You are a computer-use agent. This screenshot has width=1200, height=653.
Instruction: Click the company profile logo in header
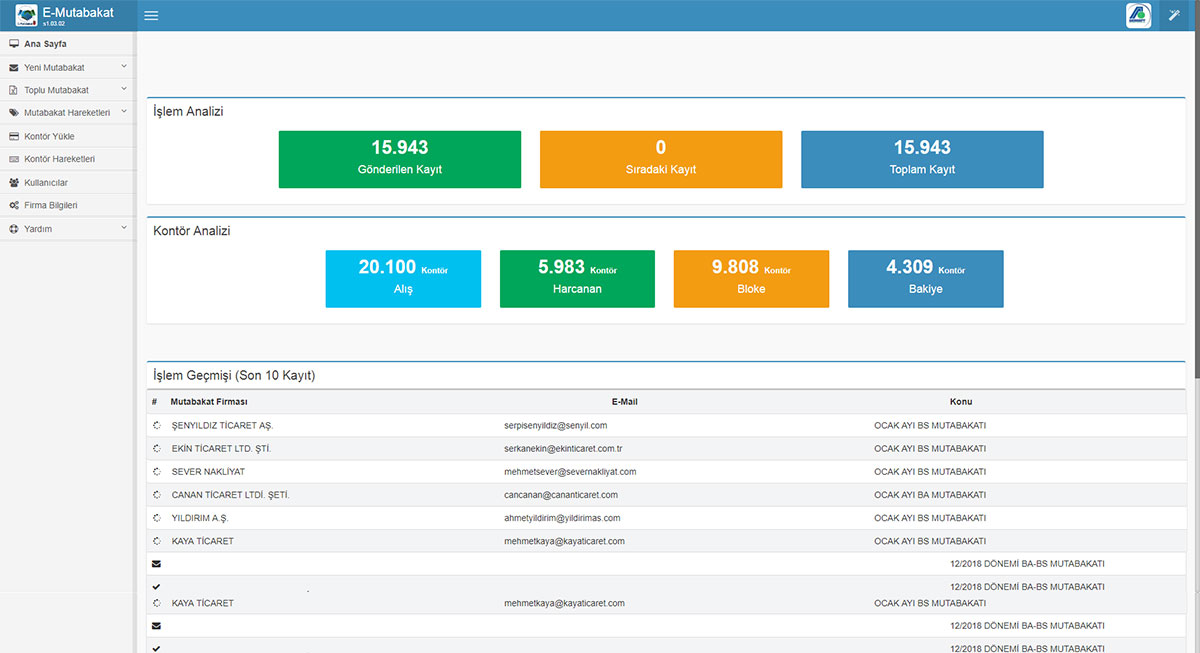1138,16
